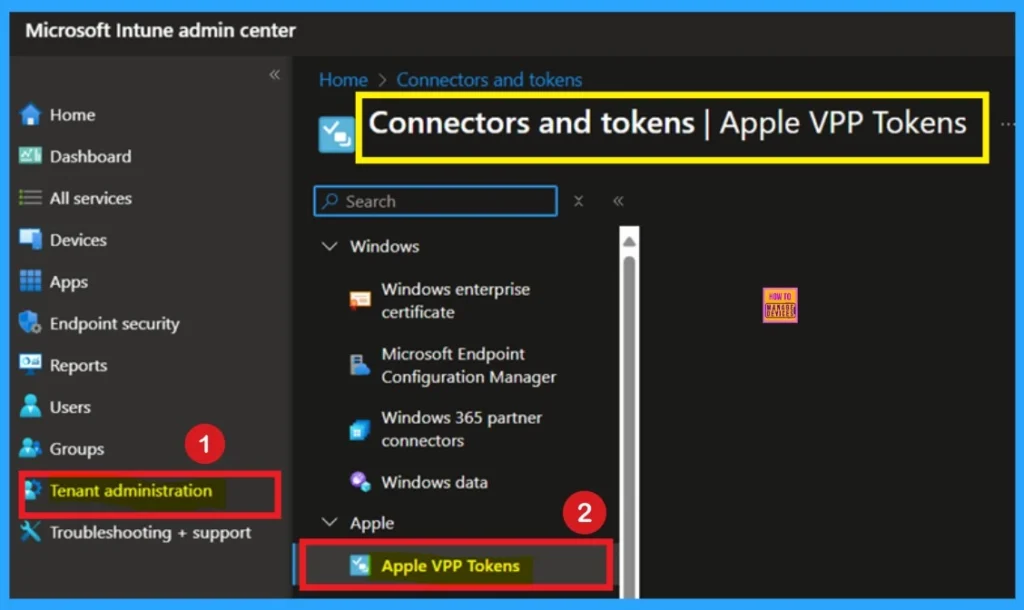1024x610 pixels.
Task: Click the Windows enterprise certificate icon
Action: (x=360, y=300)
